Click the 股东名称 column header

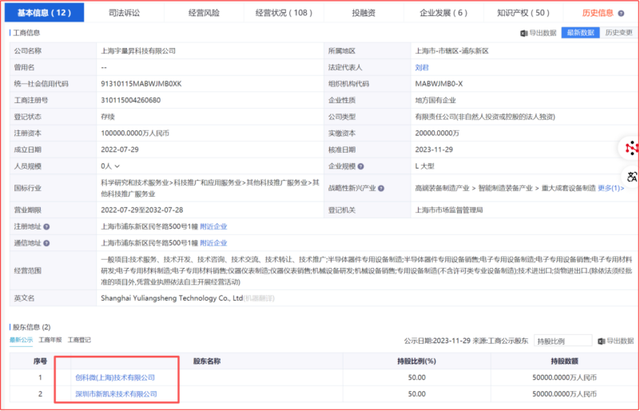point(207,362)
